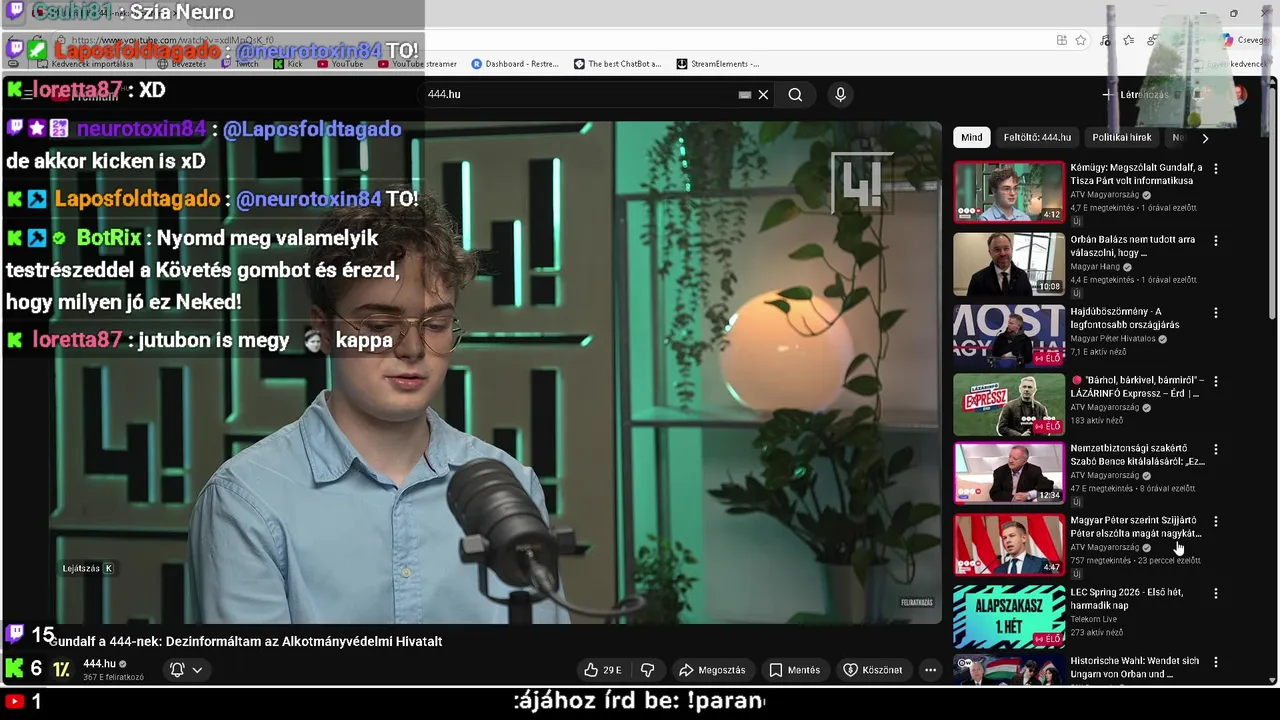Click video title 'Gundalf a 444-nek: Dezinformáltam'
Image resolution: width=1280 pixels, height=720 pixels.
pos(246,641)
